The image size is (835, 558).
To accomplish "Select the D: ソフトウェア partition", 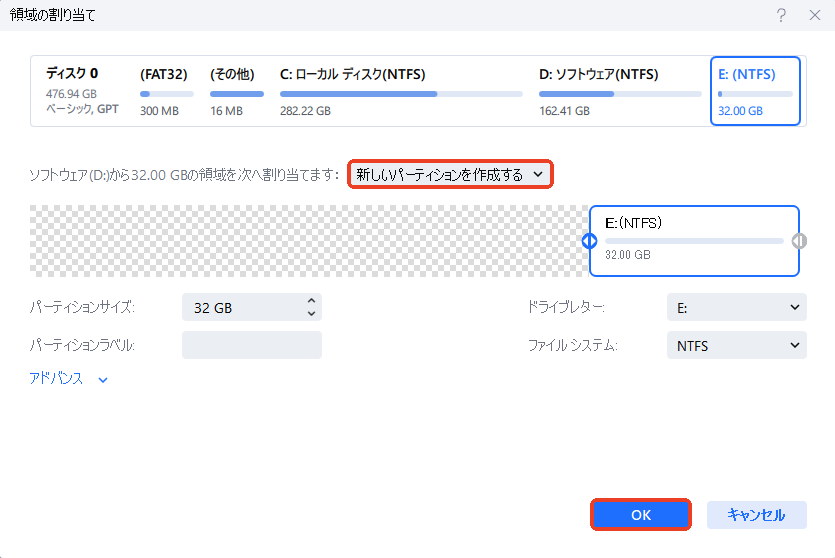I will [x=618, y=92].
